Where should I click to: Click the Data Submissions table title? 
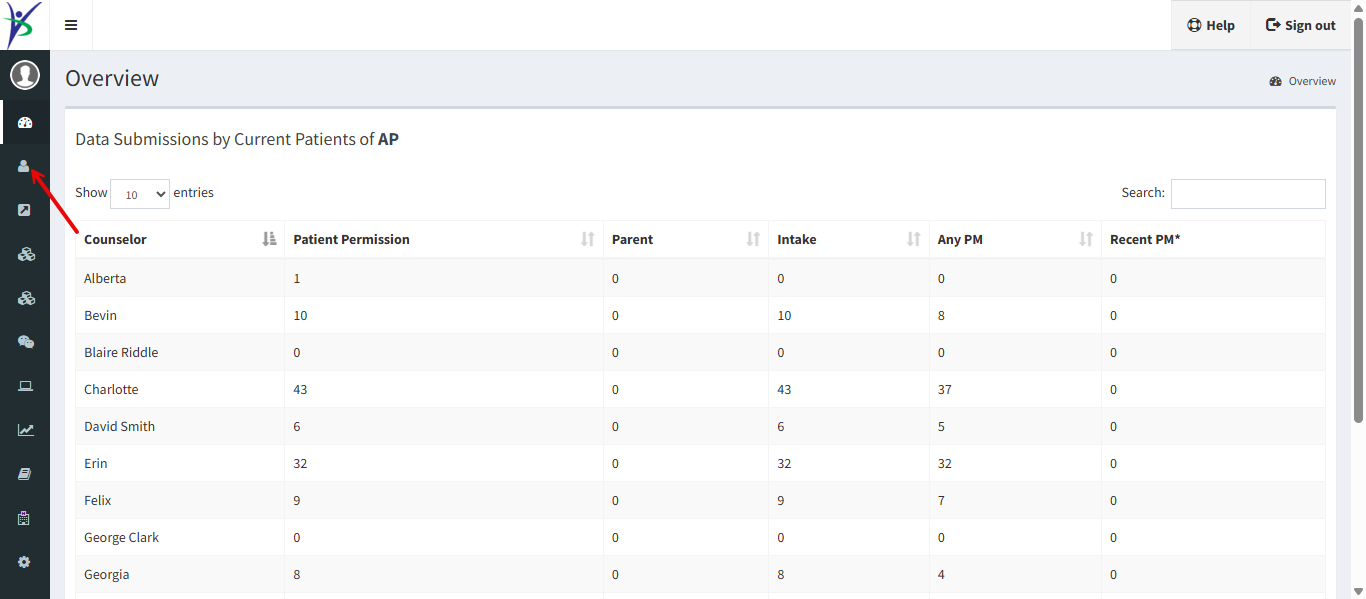pos(237,139)
